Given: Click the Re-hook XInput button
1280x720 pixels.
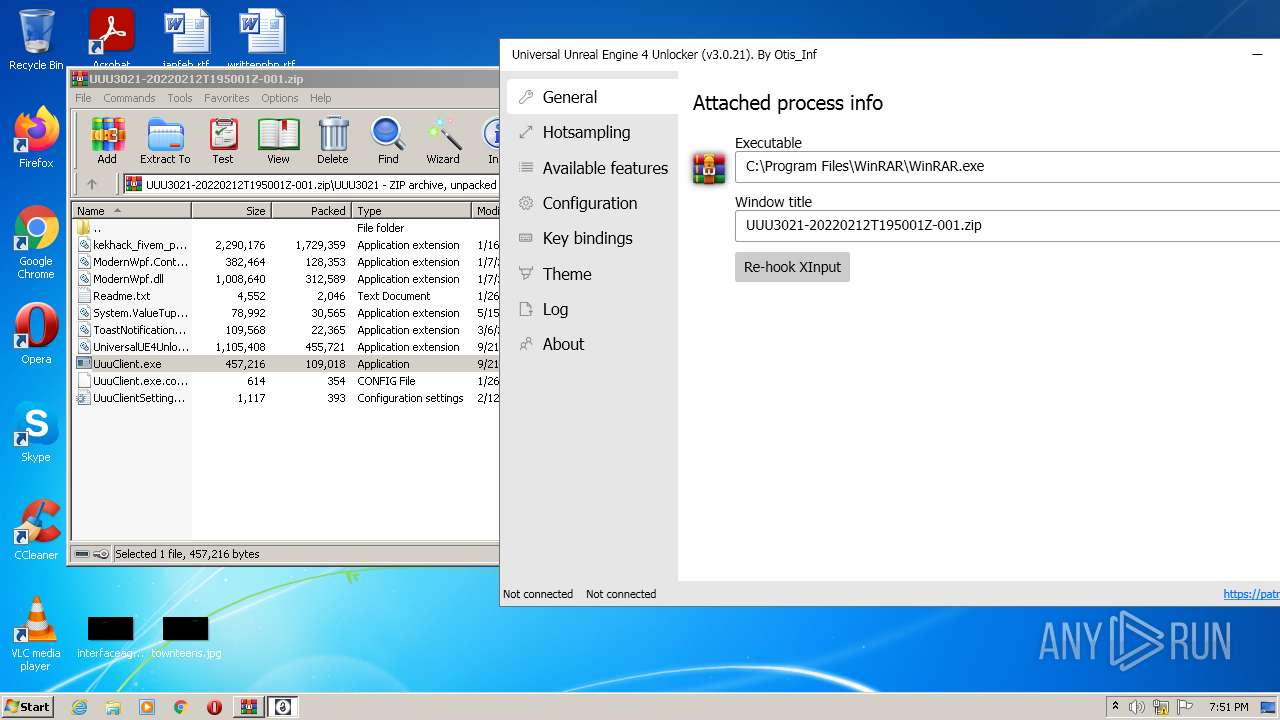Looking at the screenshot, I should coord(792,267).
